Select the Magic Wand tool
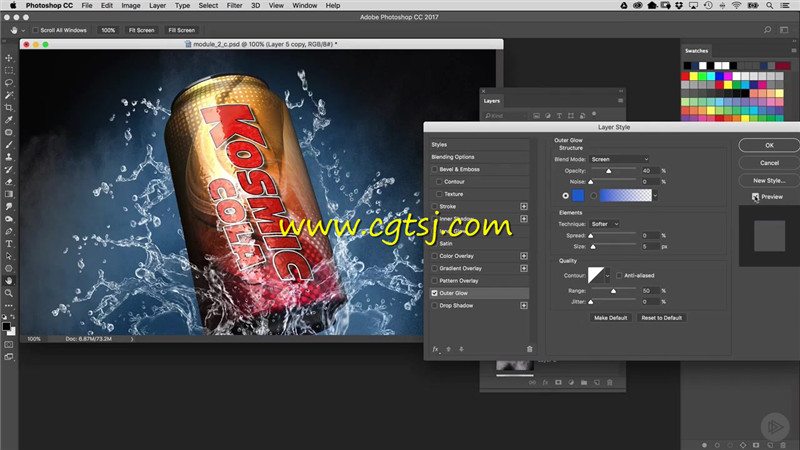 [9, 95]
